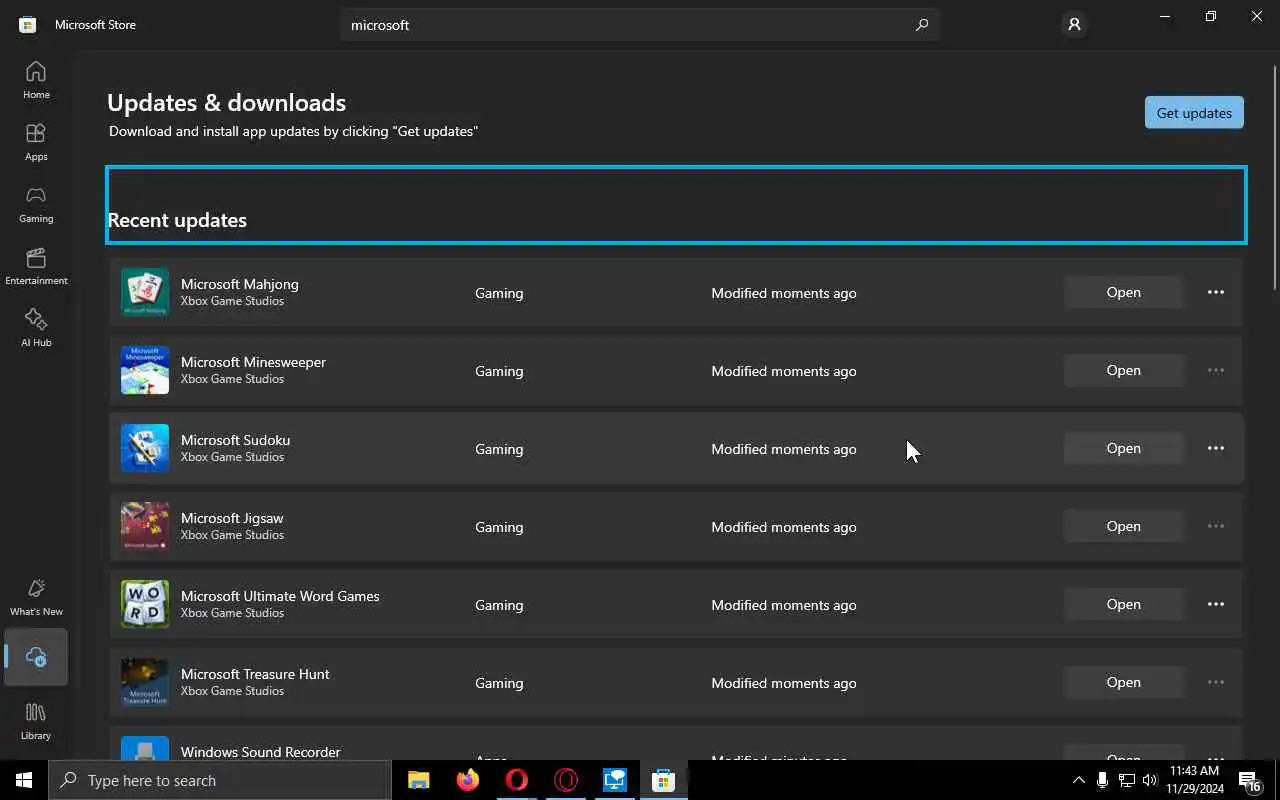1280x800 pixels.
Task: Open more options for Ultimate Word Games
Action: coord(1216,604)
